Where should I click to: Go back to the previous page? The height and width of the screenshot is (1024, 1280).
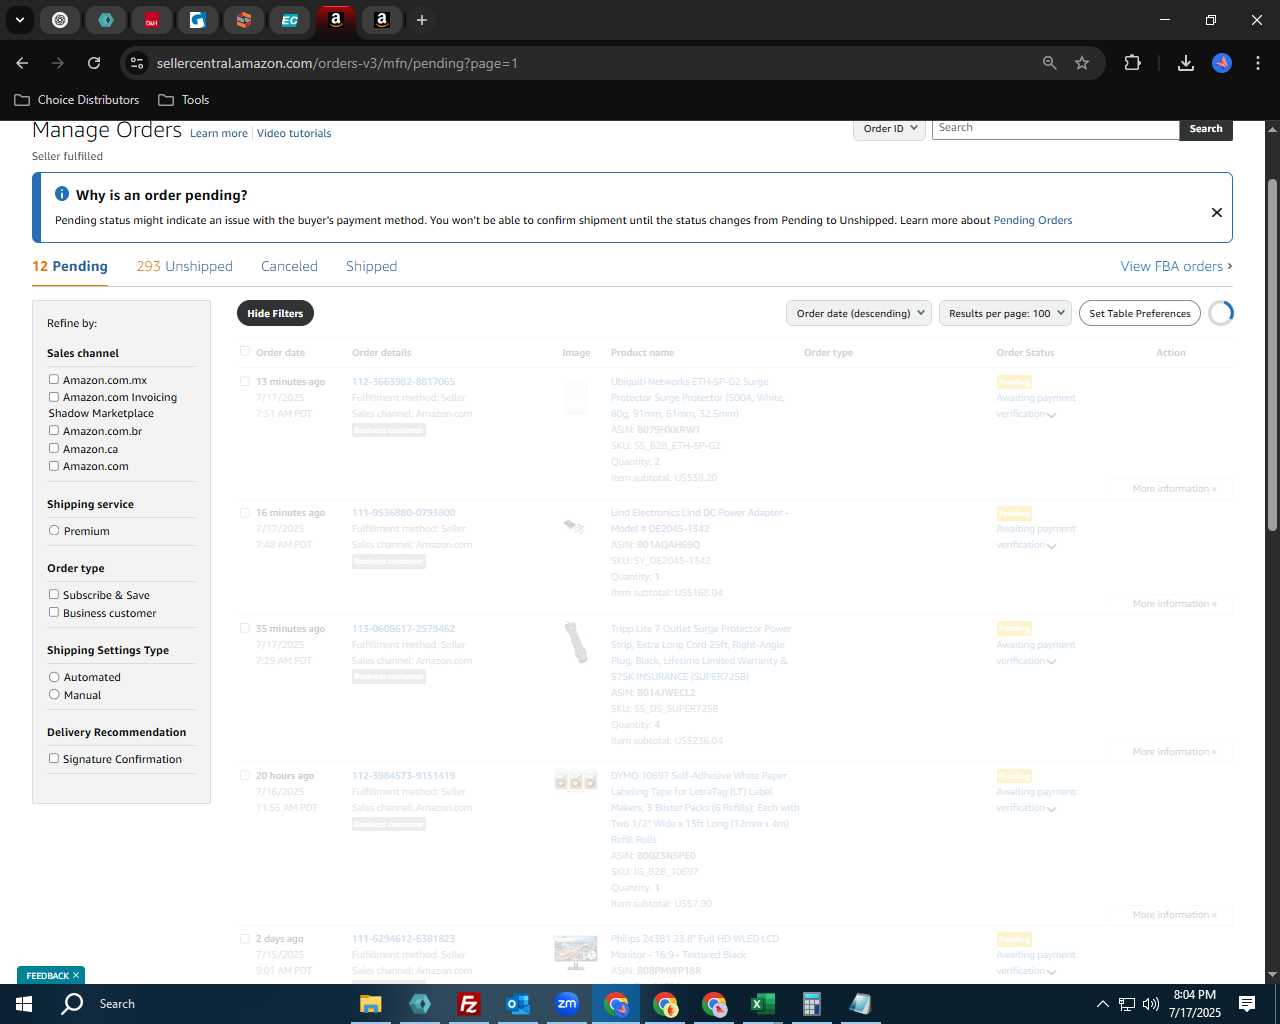tap(22, 63)
